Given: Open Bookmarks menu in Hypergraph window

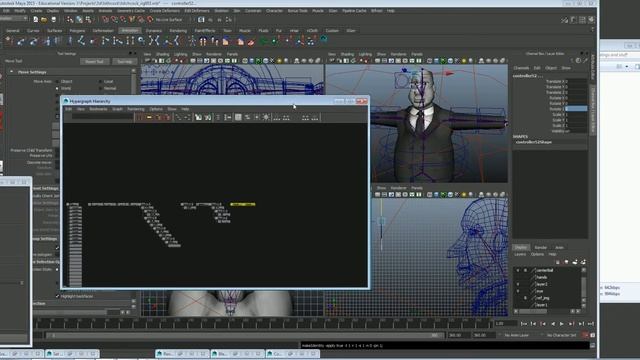Looking at the screenshot, I should point(98,109).
